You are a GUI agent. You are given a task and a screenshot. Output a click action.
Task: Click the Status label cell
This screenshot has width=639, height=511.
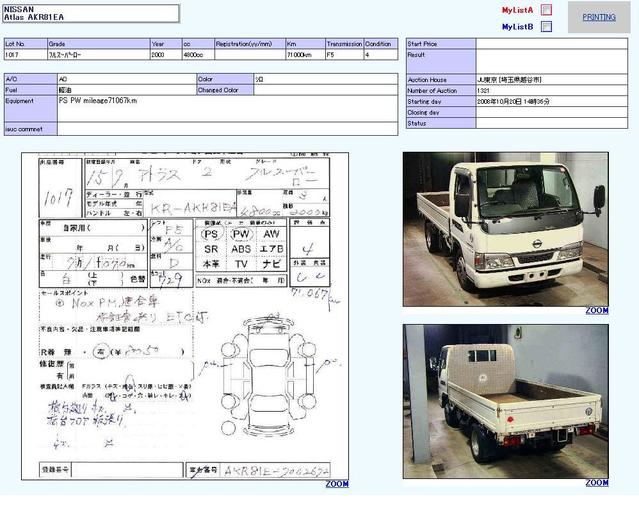point(441,123)
